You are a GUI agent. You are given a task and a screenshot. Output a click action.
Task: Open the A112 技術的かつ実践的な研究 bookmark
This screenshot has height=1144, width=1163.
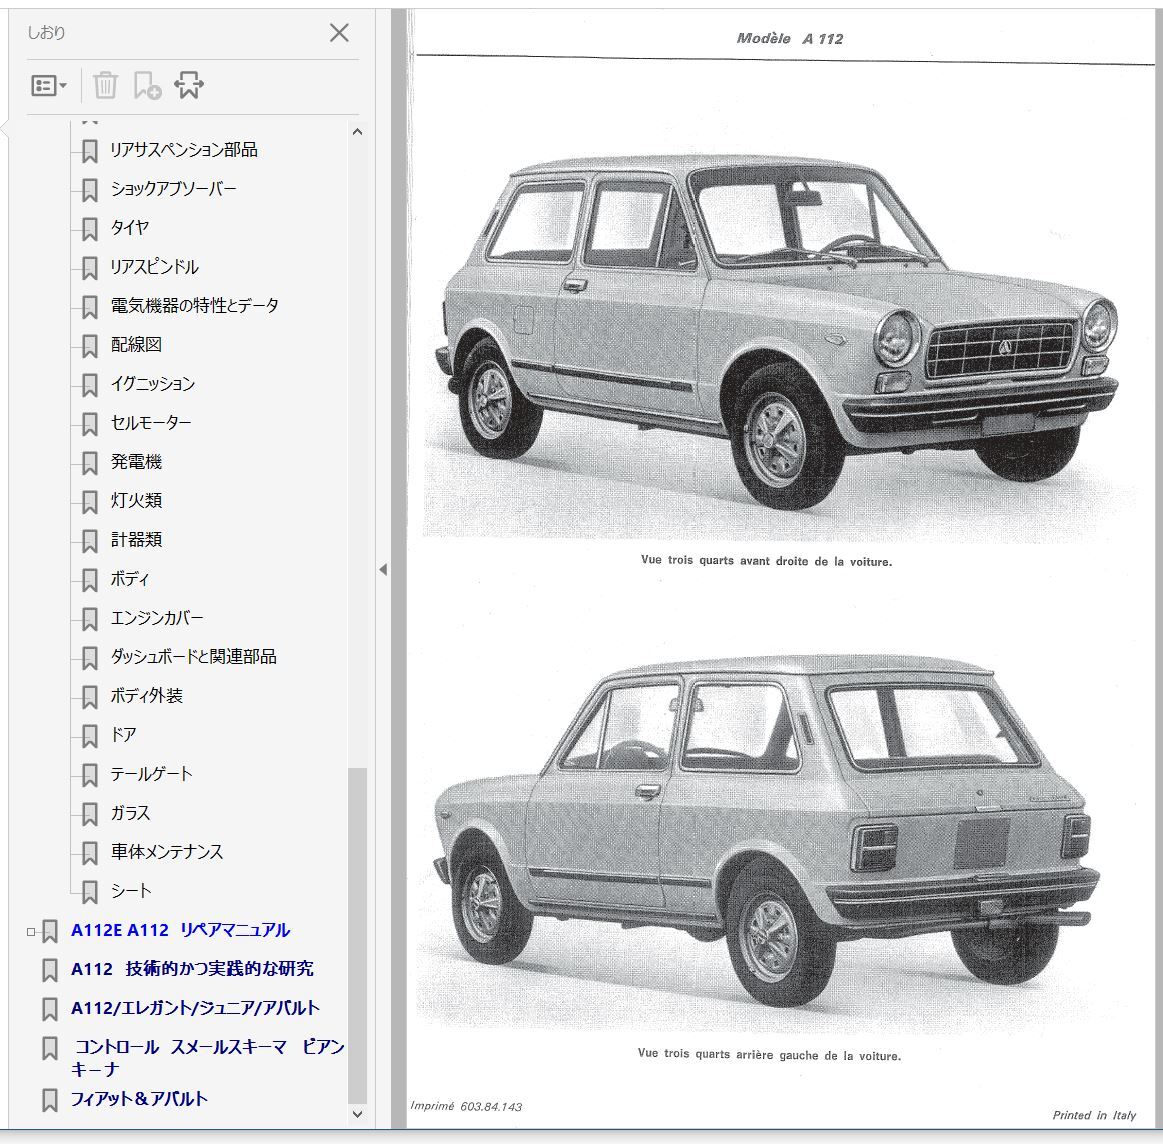[x=192, y=969]
